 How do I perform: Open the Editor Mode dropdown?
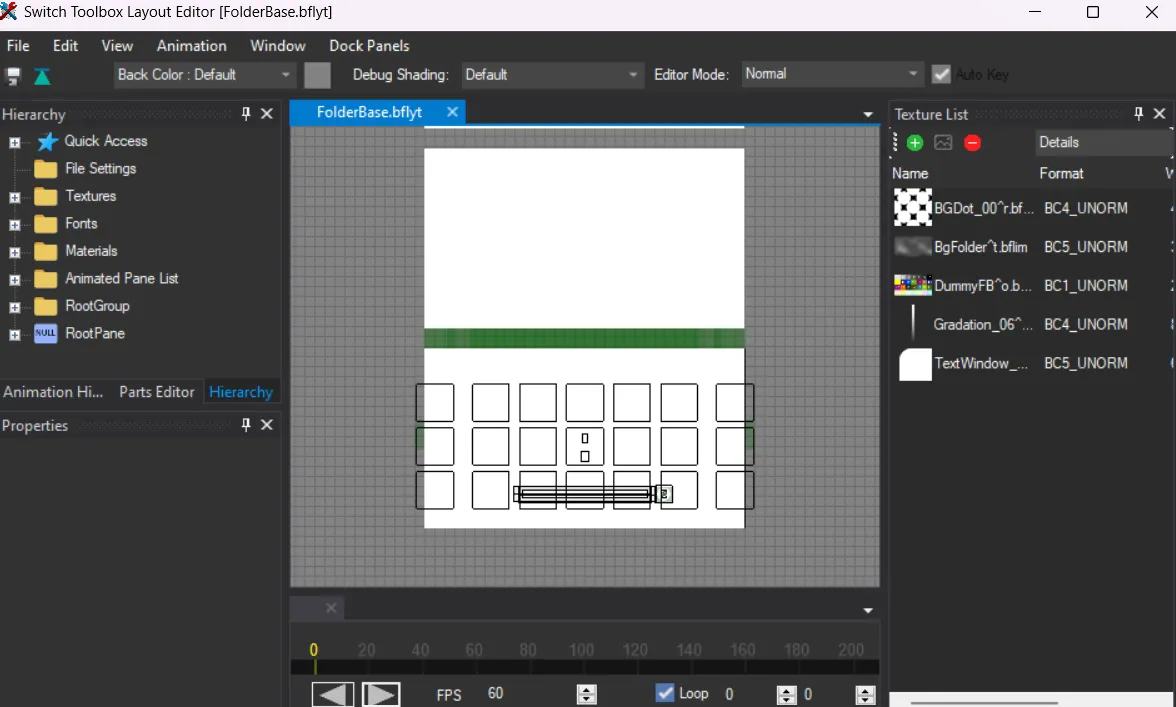913,74
